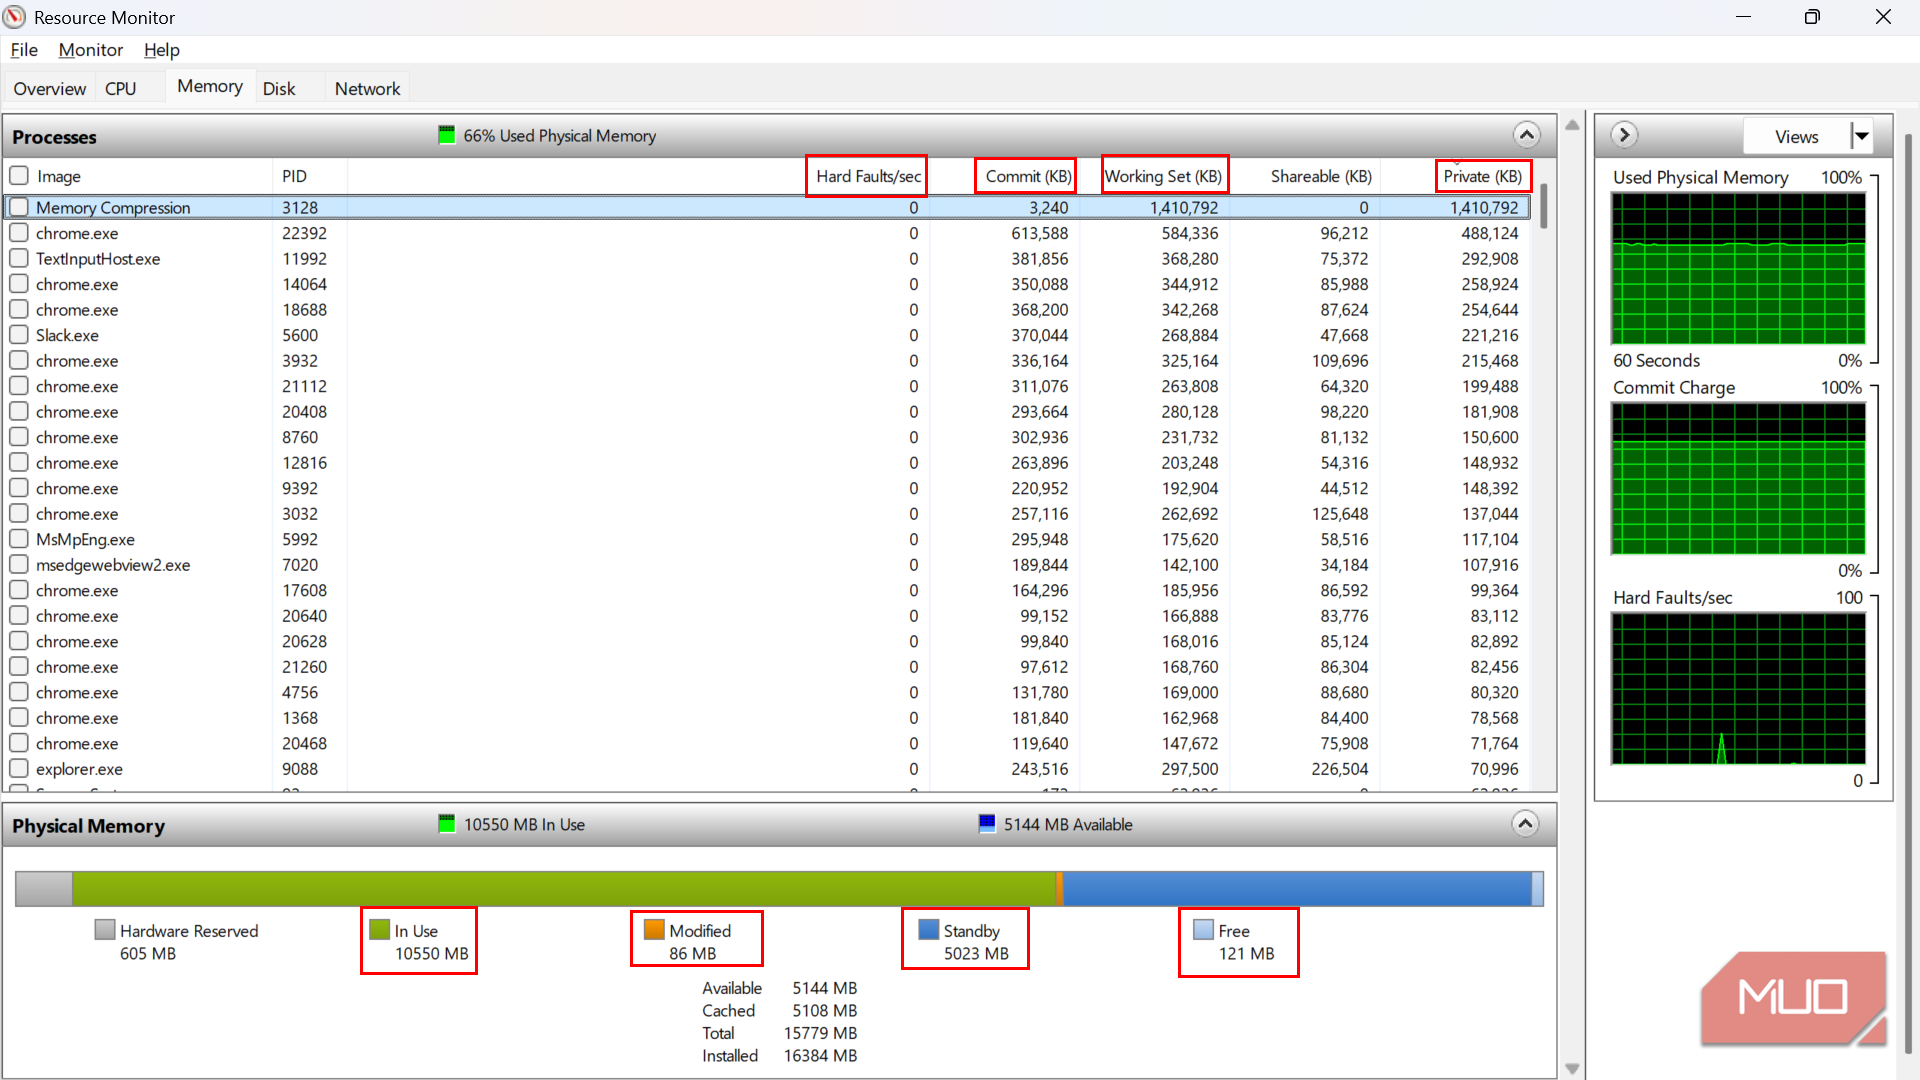Sort by the PID column header
Image resolution: width=1920 pixels, height=1080 pixels.
pyautogui.click(x=294, y=176)
